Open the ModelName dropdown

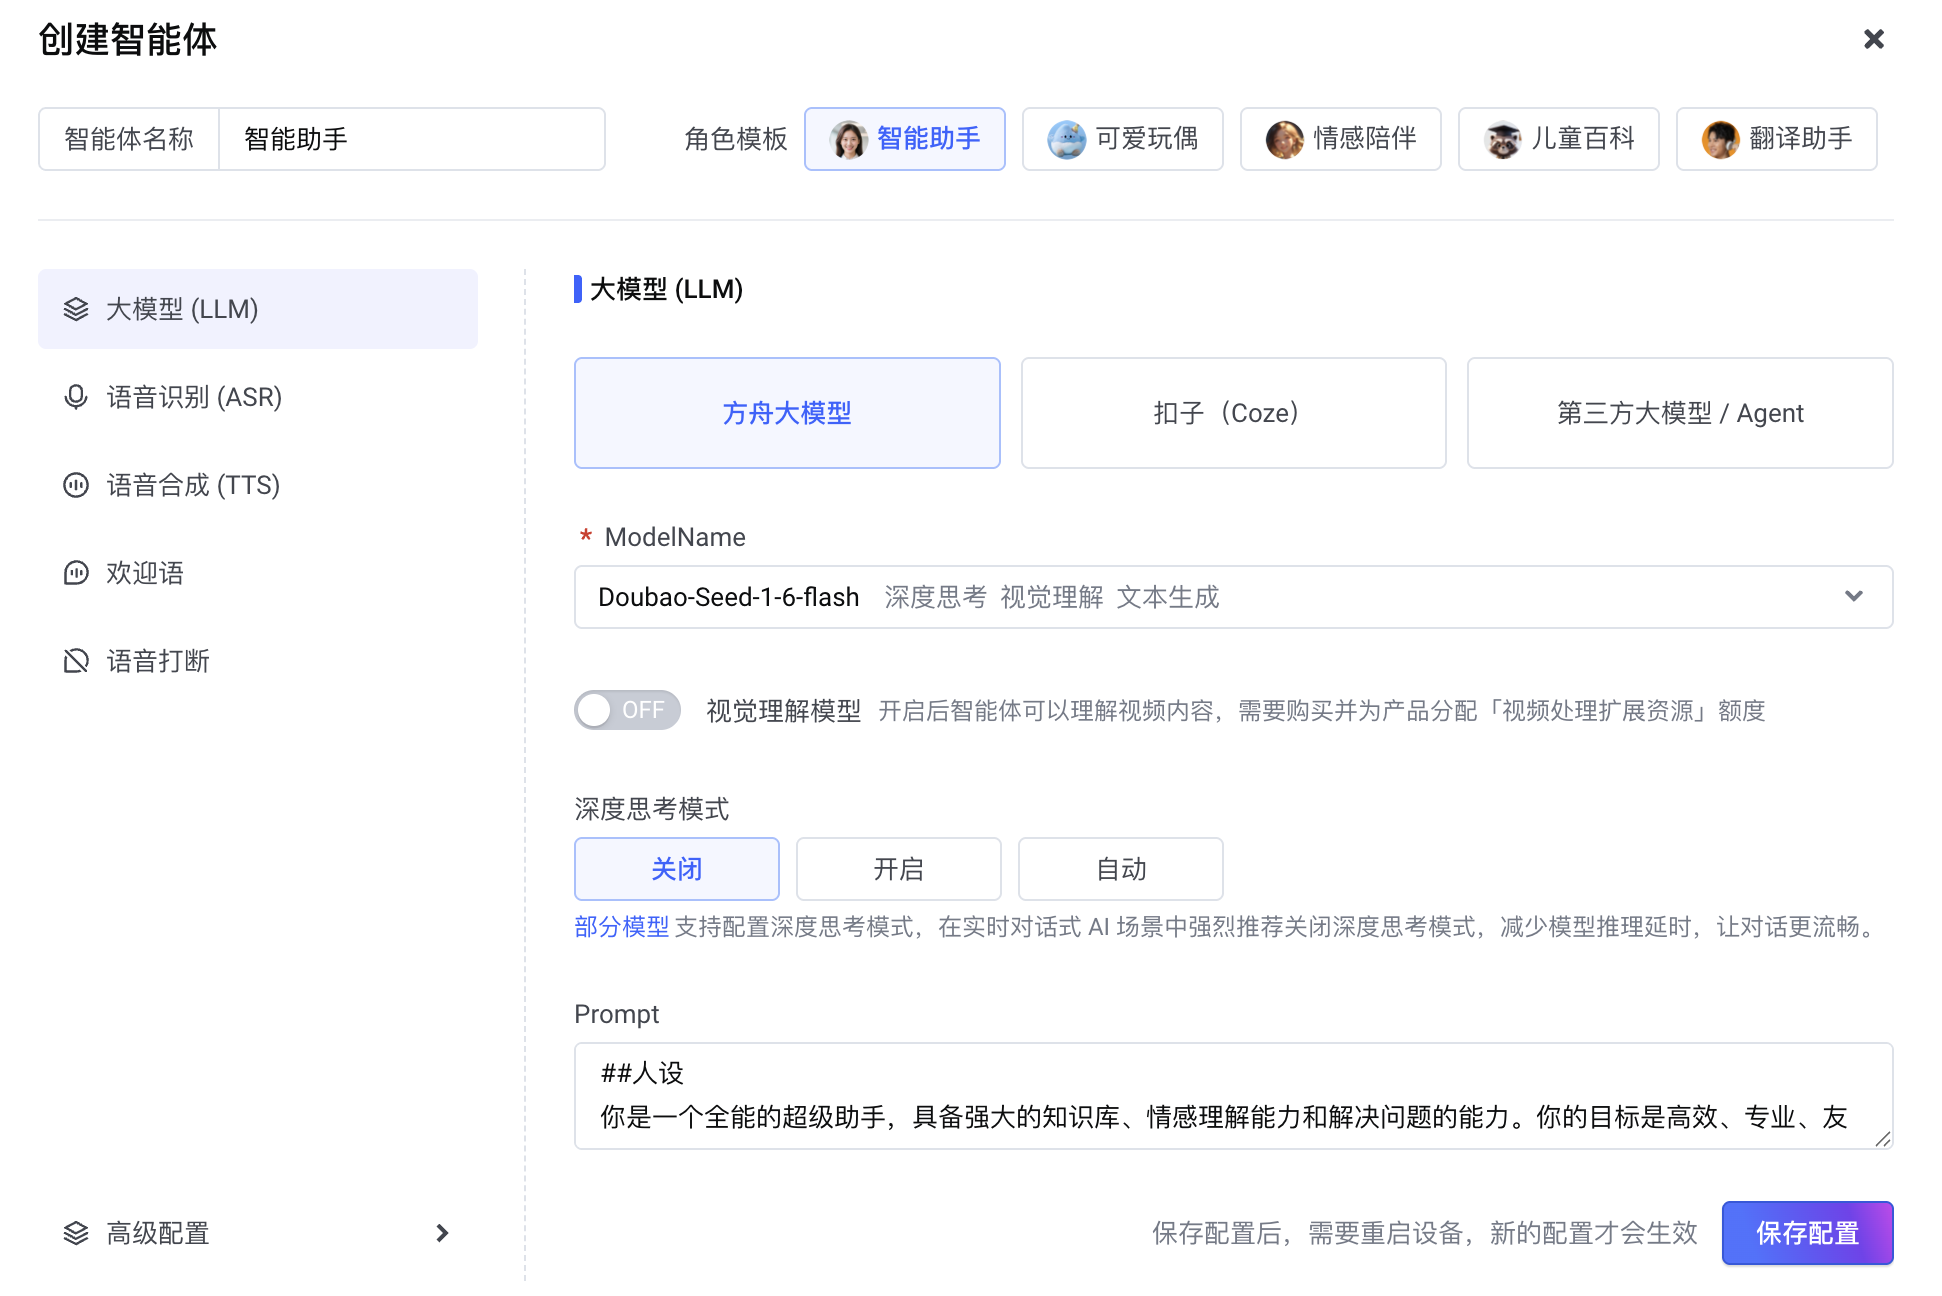point(1232,597)
